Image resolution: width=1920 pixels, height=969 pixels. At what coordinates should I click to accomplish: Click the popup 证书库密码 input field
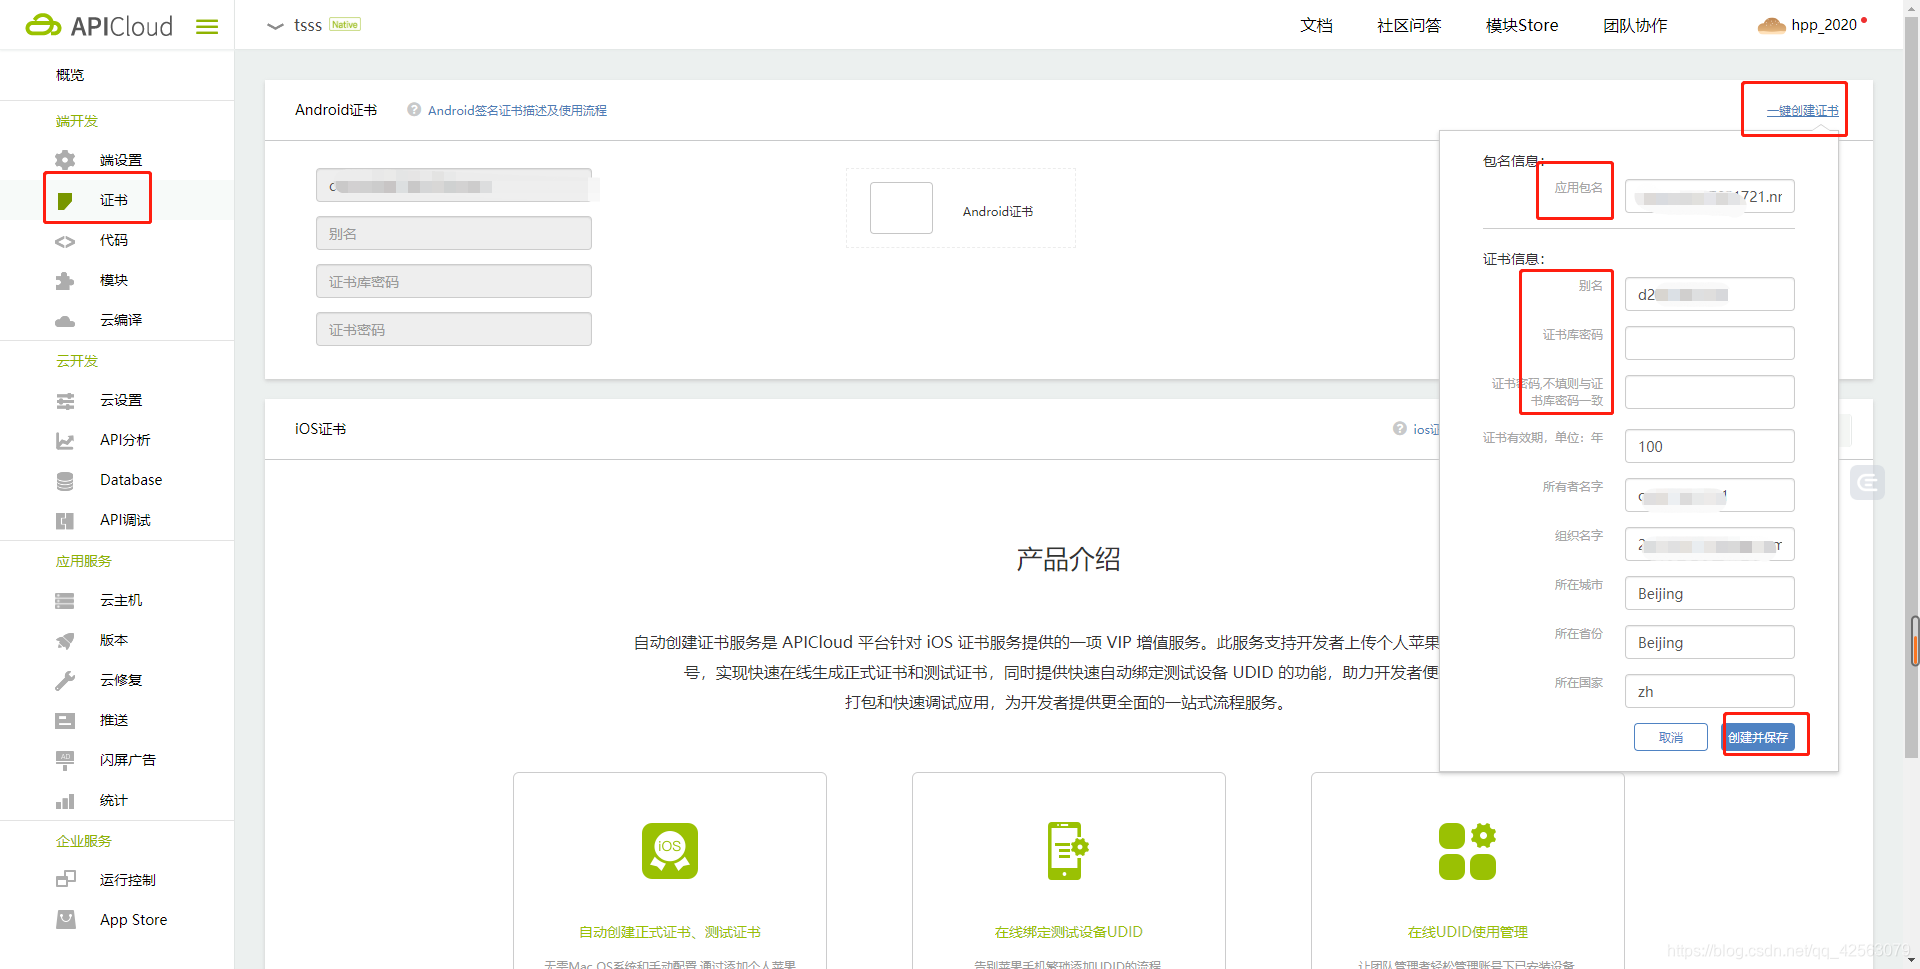tap(1709, 343)
